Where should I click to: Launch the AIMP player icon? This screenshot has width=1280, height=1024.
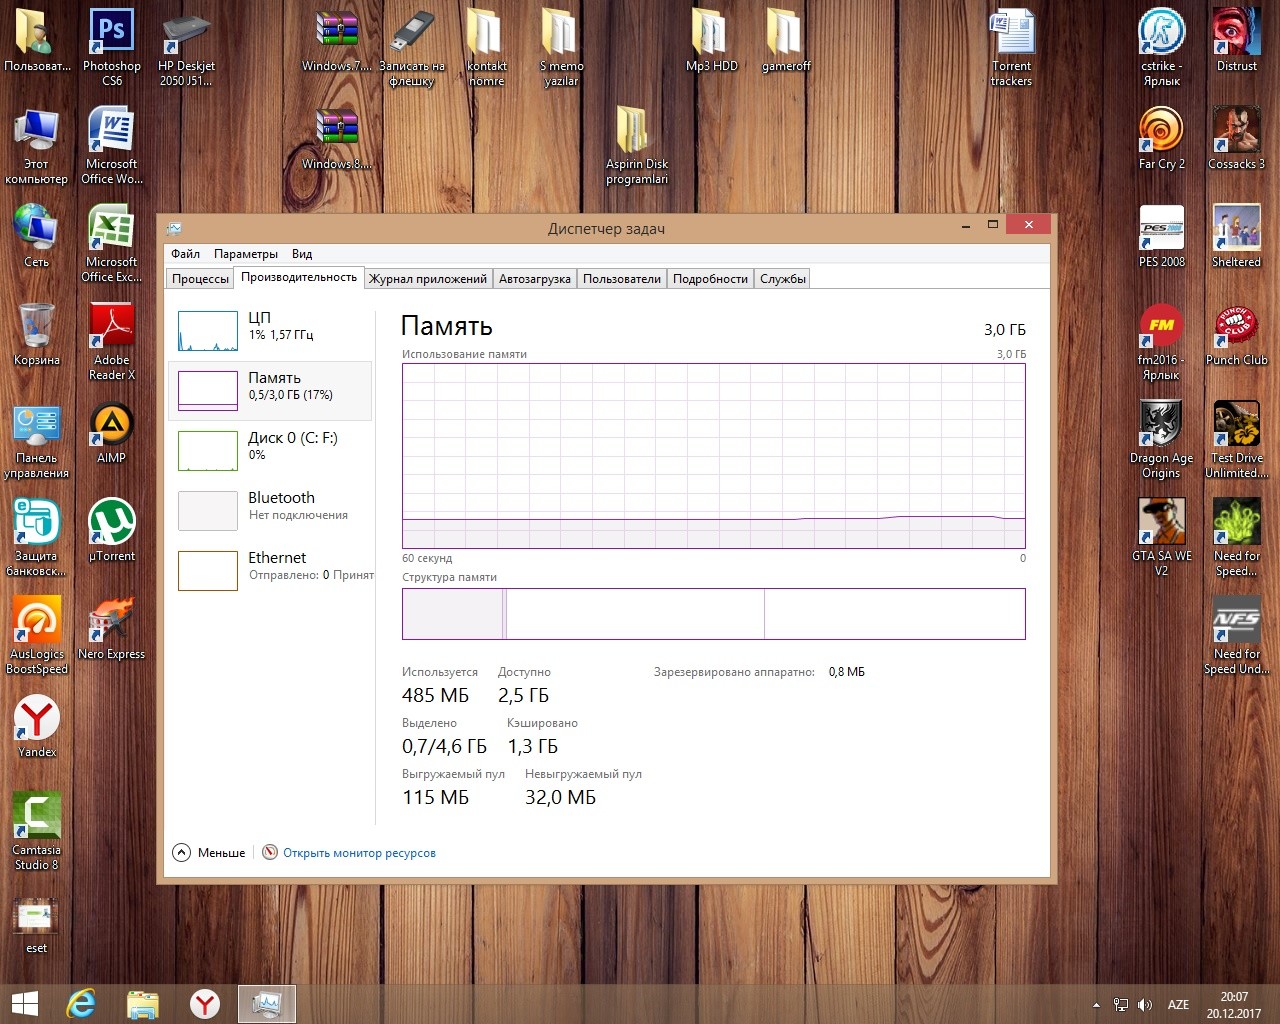(x=111, y=432)
